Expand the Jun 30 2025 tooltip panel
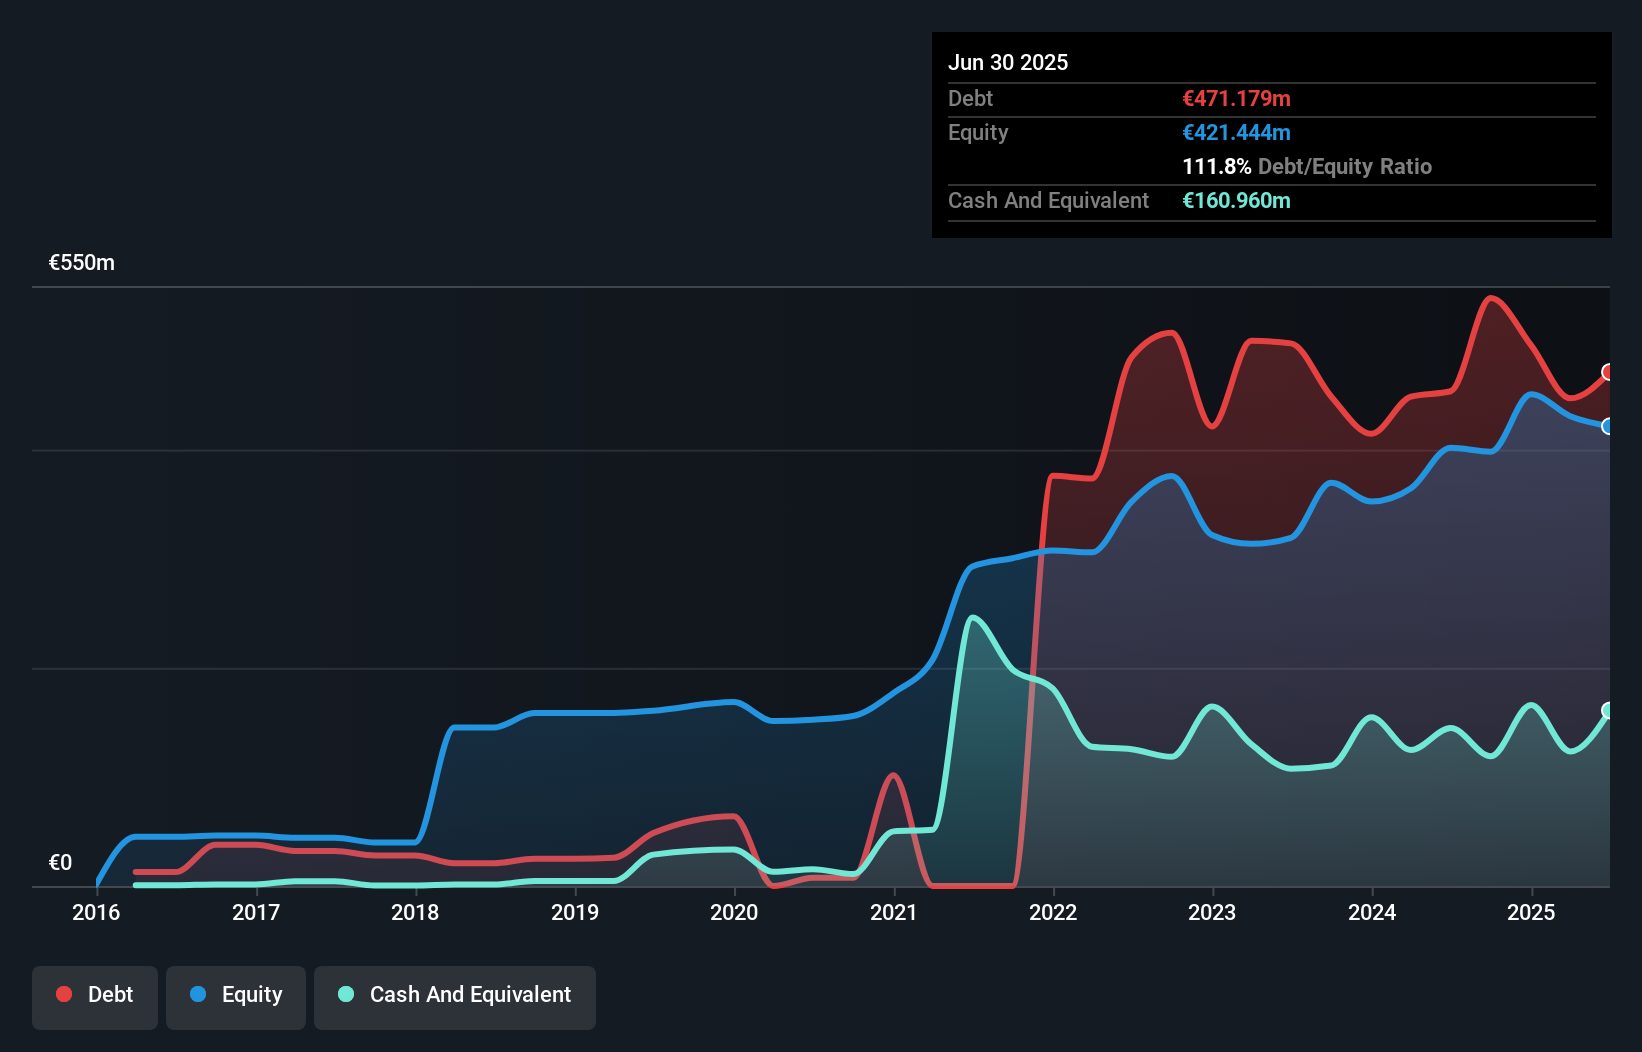Image resolution: width=1642 pixels, height=1052 pixels. point(1008,62)
